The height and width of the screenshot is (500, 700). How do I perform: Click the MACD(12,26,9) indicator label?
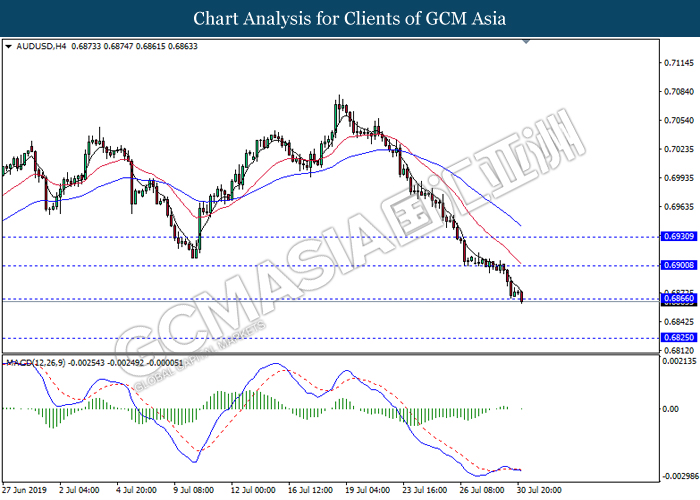click(x=36, y=363)
